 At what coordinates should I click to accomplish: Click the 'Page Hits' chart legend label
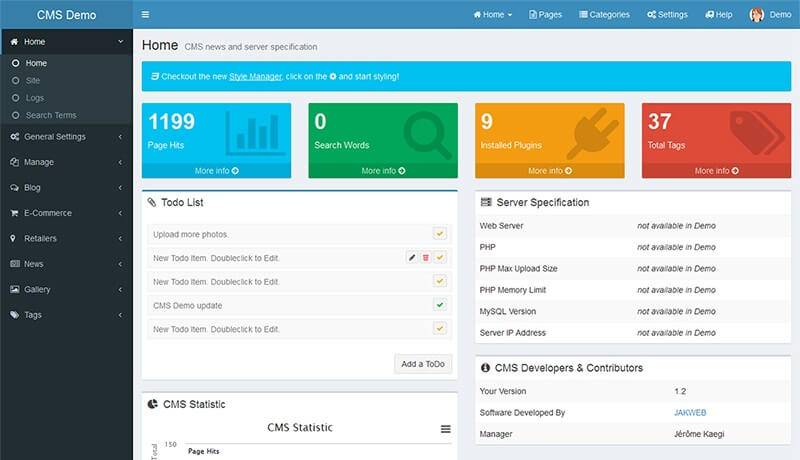coord(204,451)
